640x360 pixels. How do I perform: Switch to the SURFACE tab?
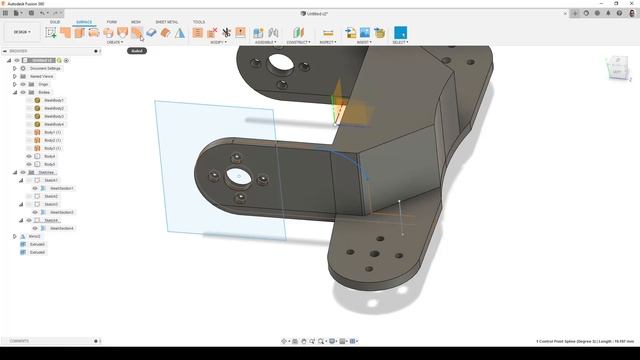coord(84,22)
